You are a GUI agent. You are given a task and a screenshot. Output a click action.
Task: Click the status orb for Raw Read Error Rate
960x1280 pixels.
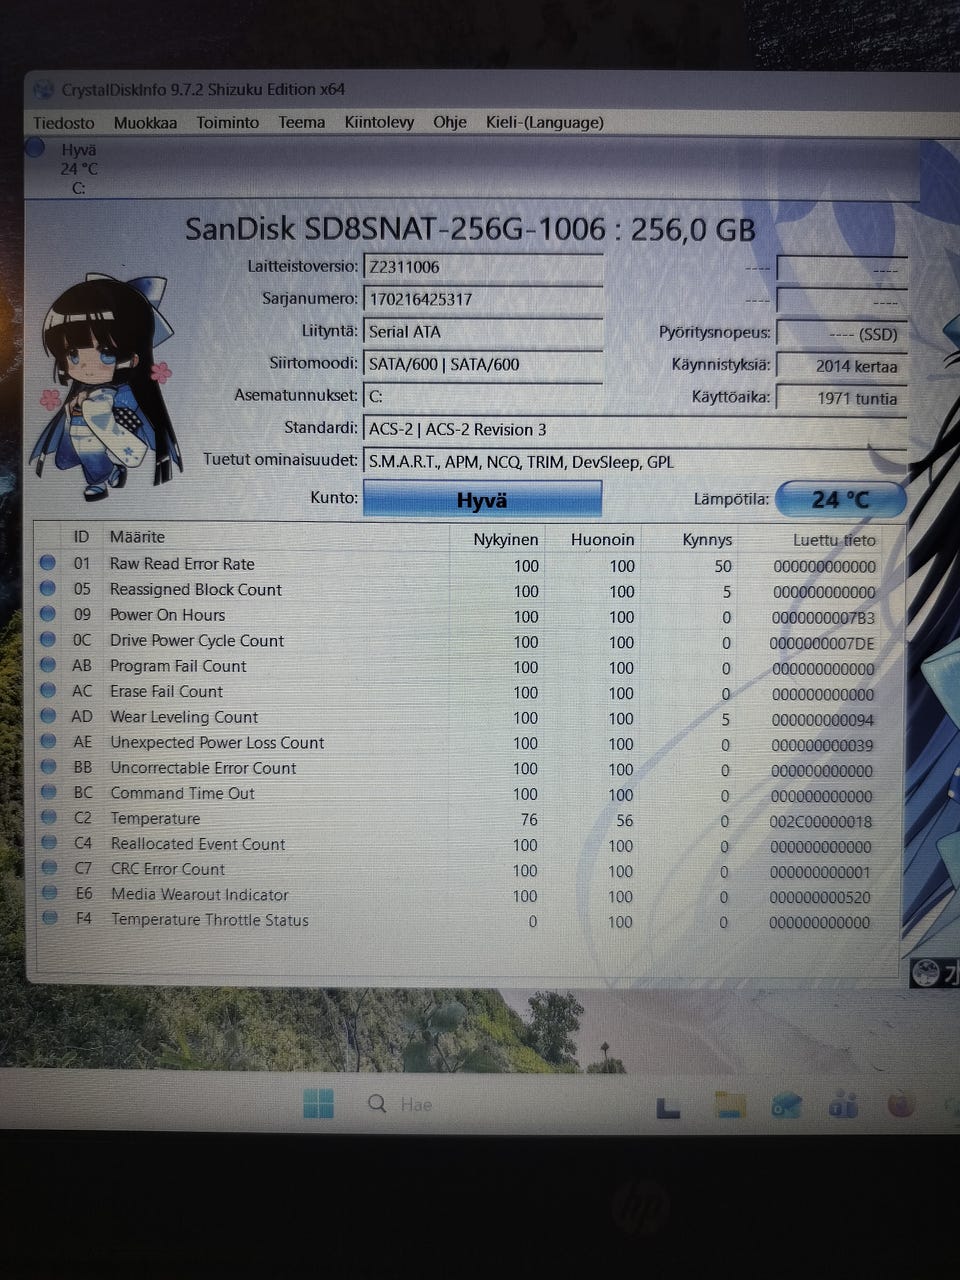coord(47,563)
